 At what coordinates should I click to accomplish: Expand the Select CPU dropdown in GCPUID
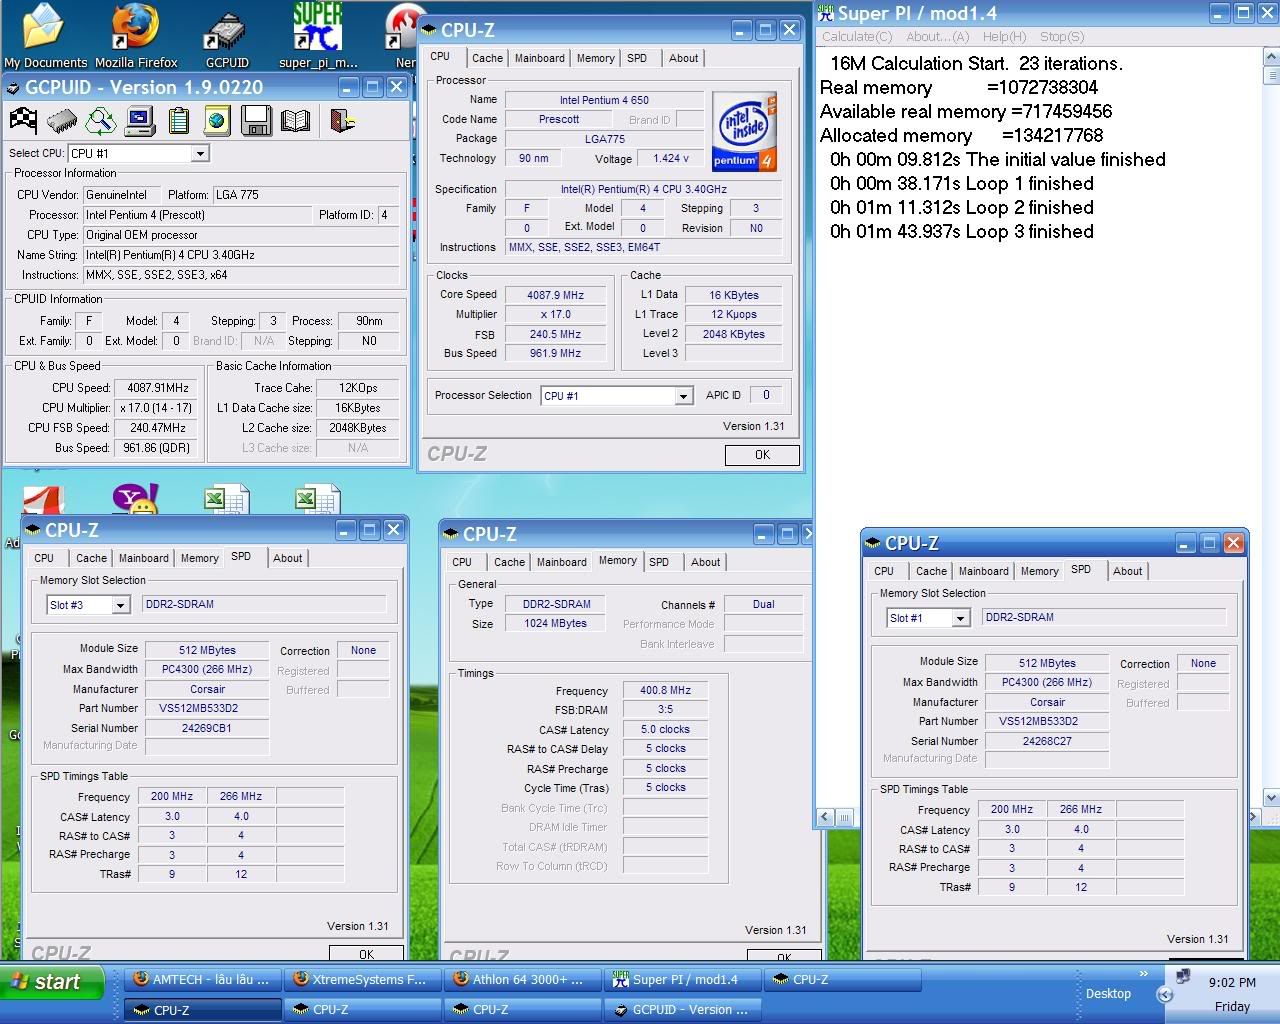coord(200,153)
